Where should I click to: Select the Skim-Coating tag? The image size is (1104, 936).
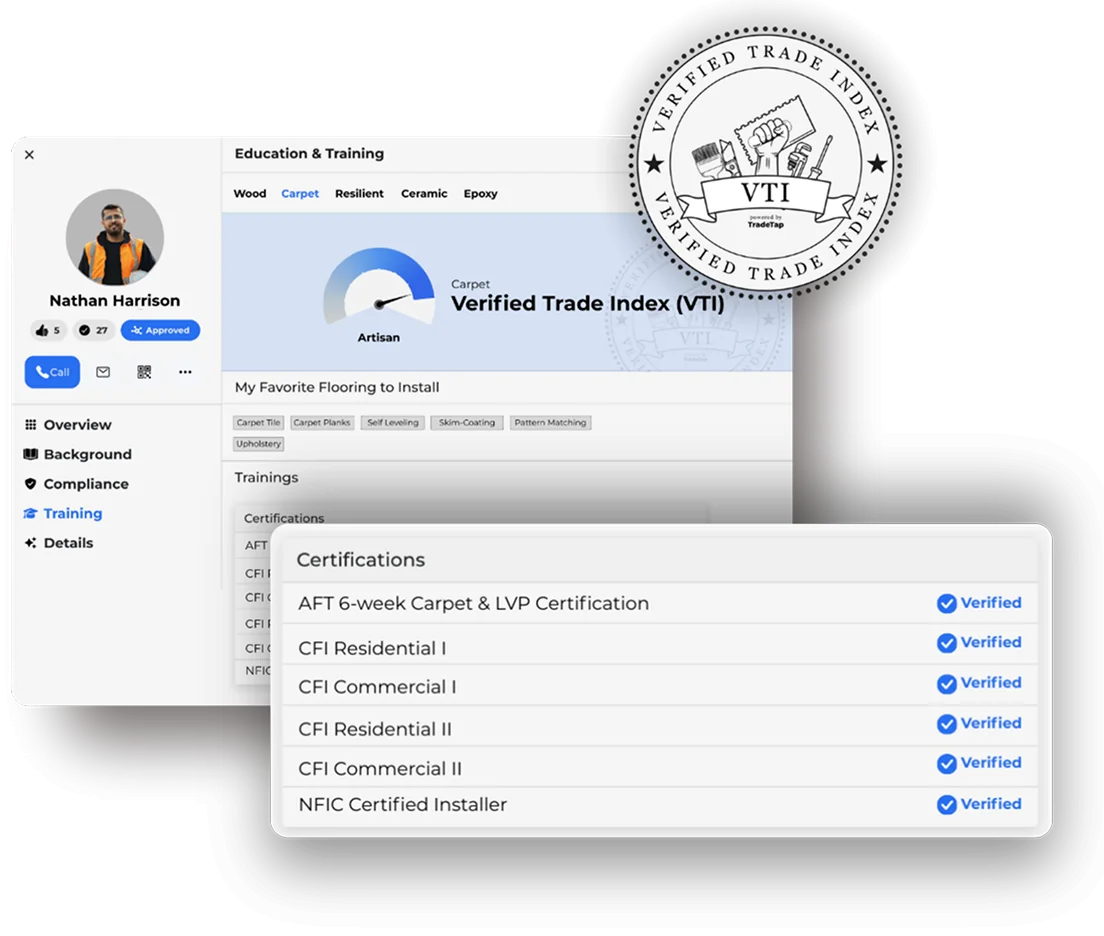pos(467,423)
